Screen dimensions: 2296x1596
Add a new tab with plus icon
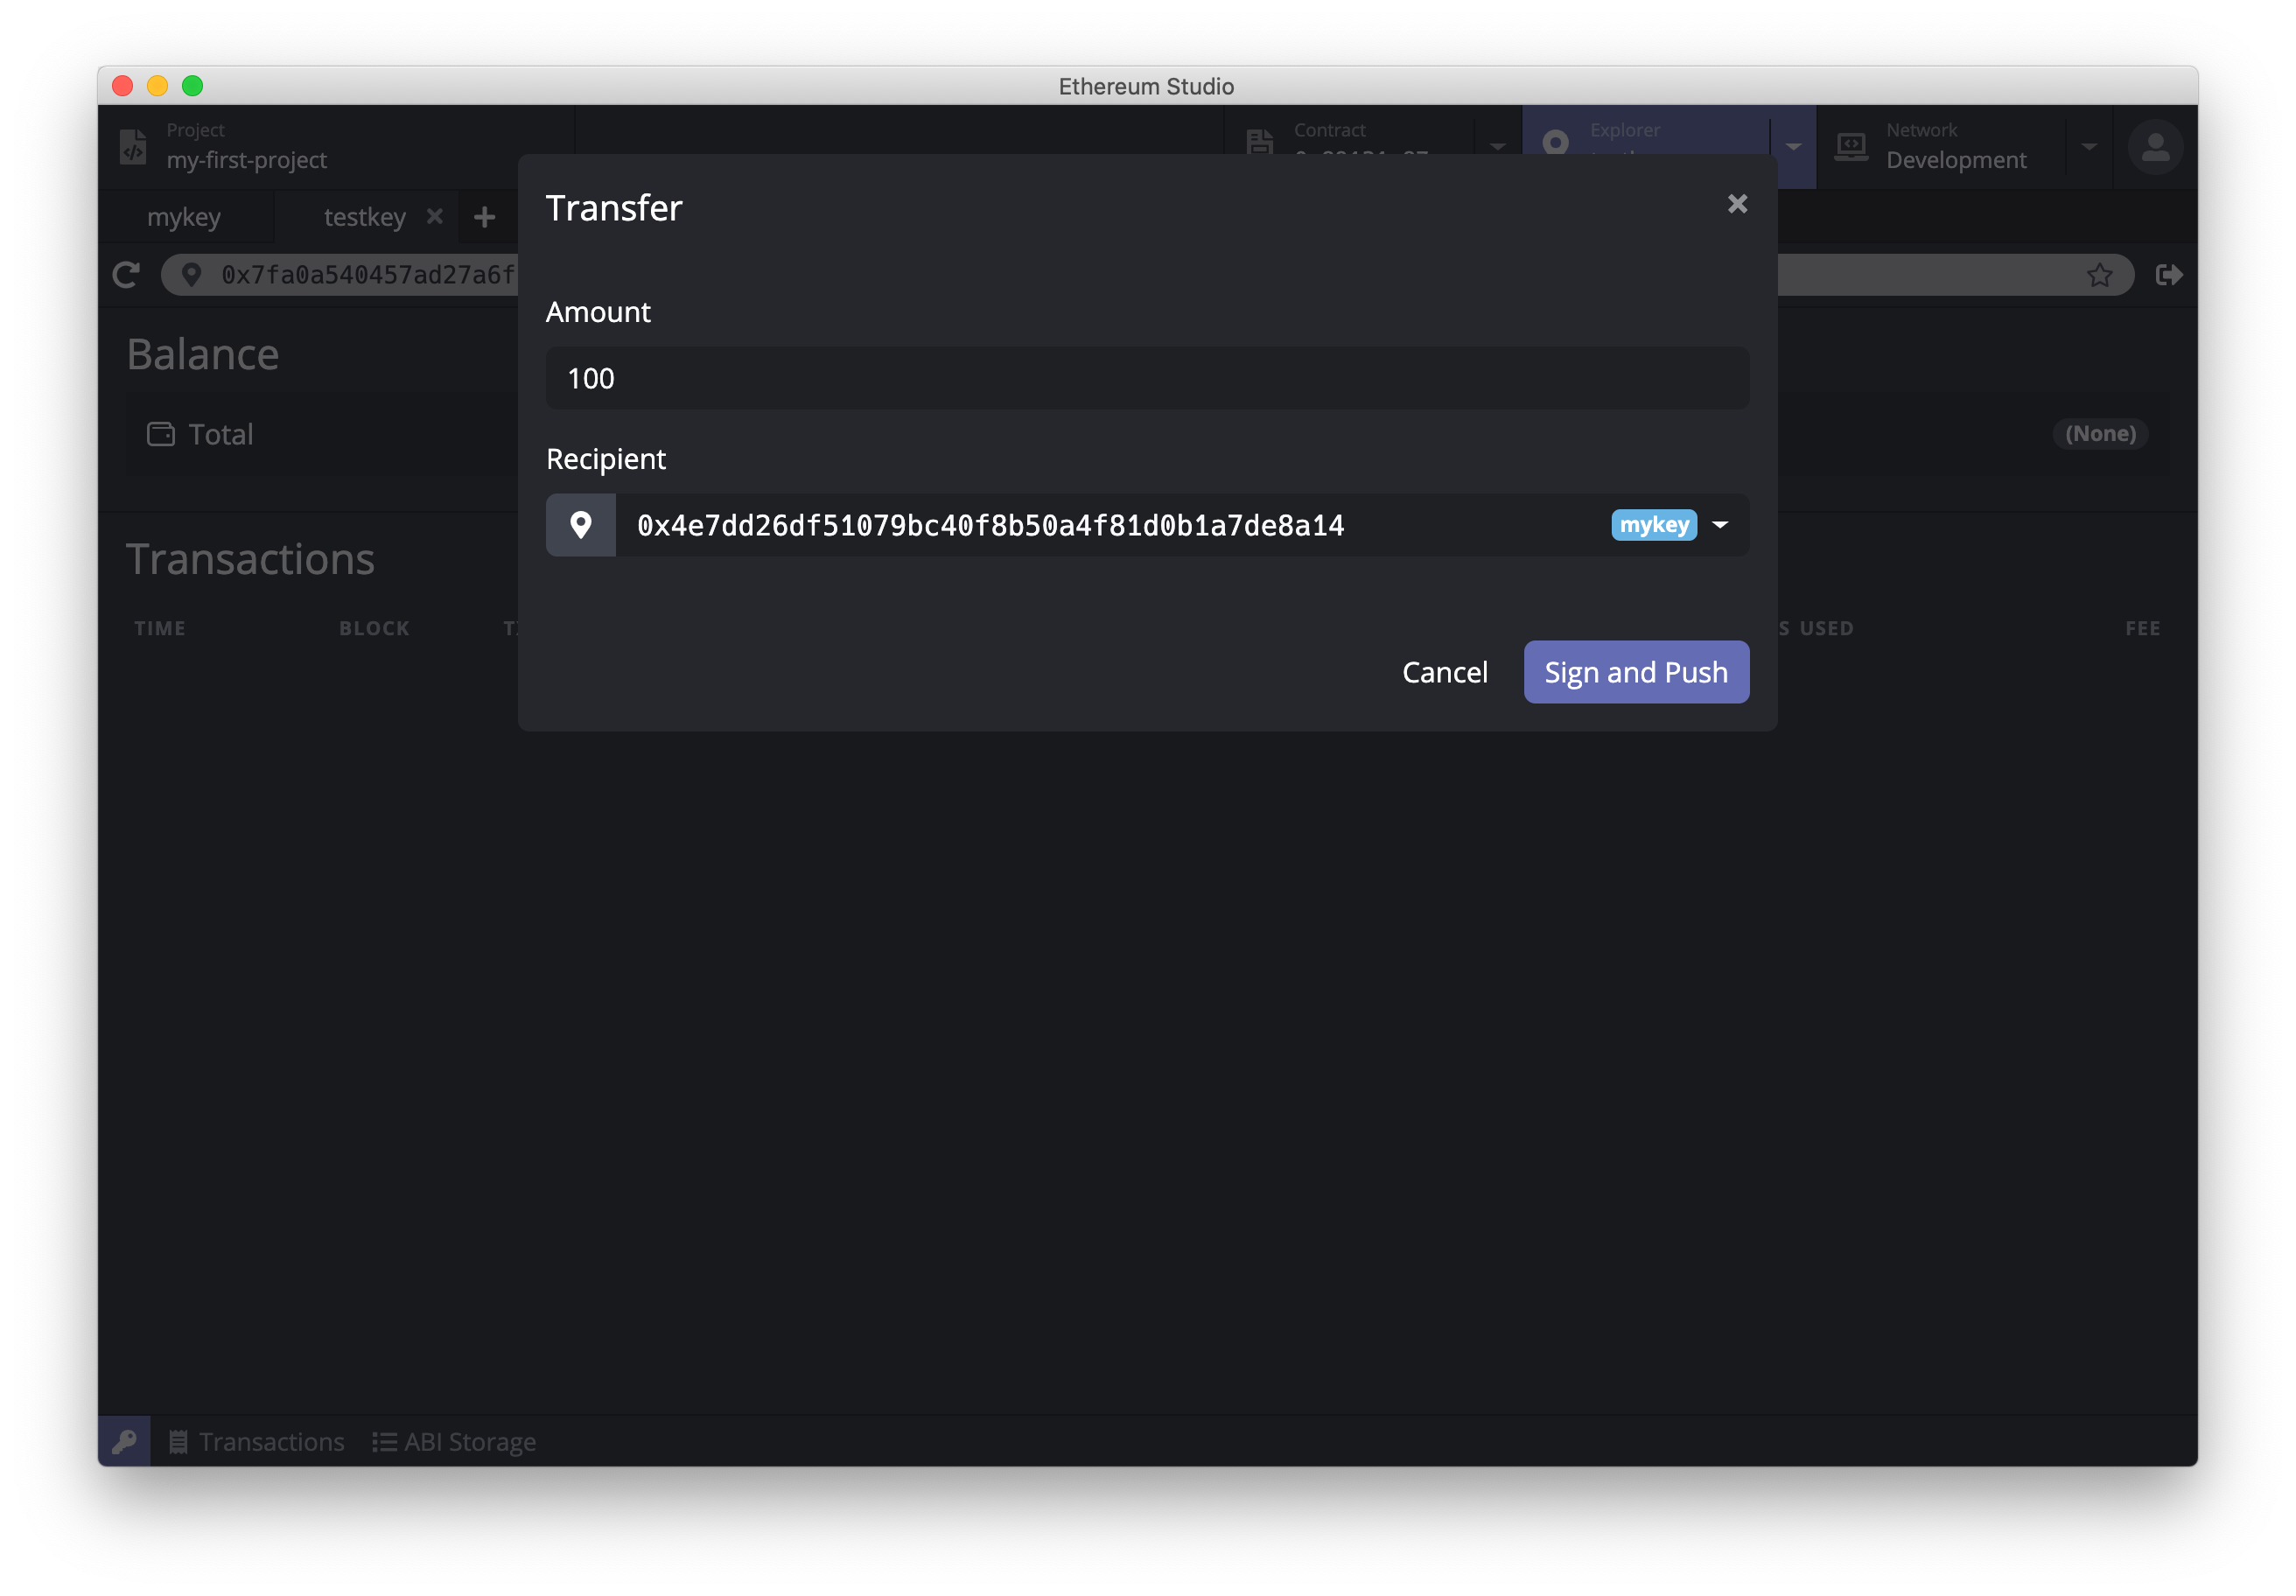tap(485, 217)
